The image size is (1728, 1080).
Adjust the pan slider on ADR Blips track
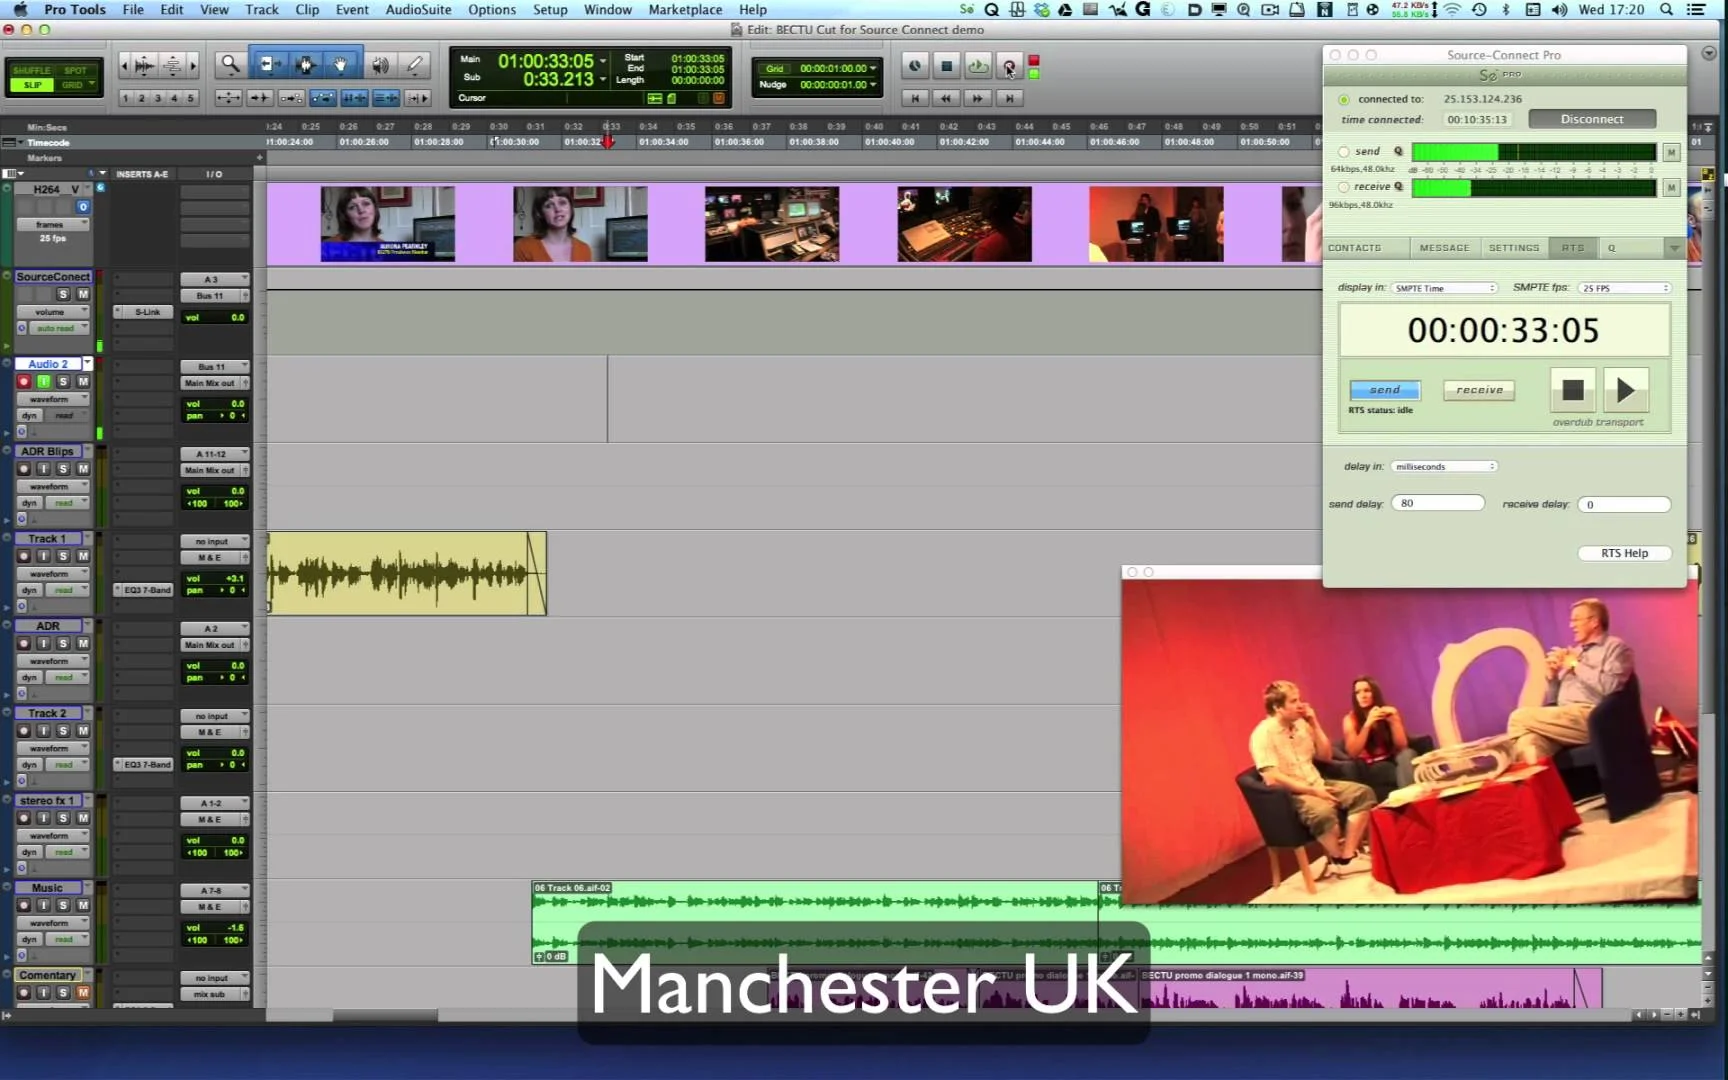click(215, 503)
